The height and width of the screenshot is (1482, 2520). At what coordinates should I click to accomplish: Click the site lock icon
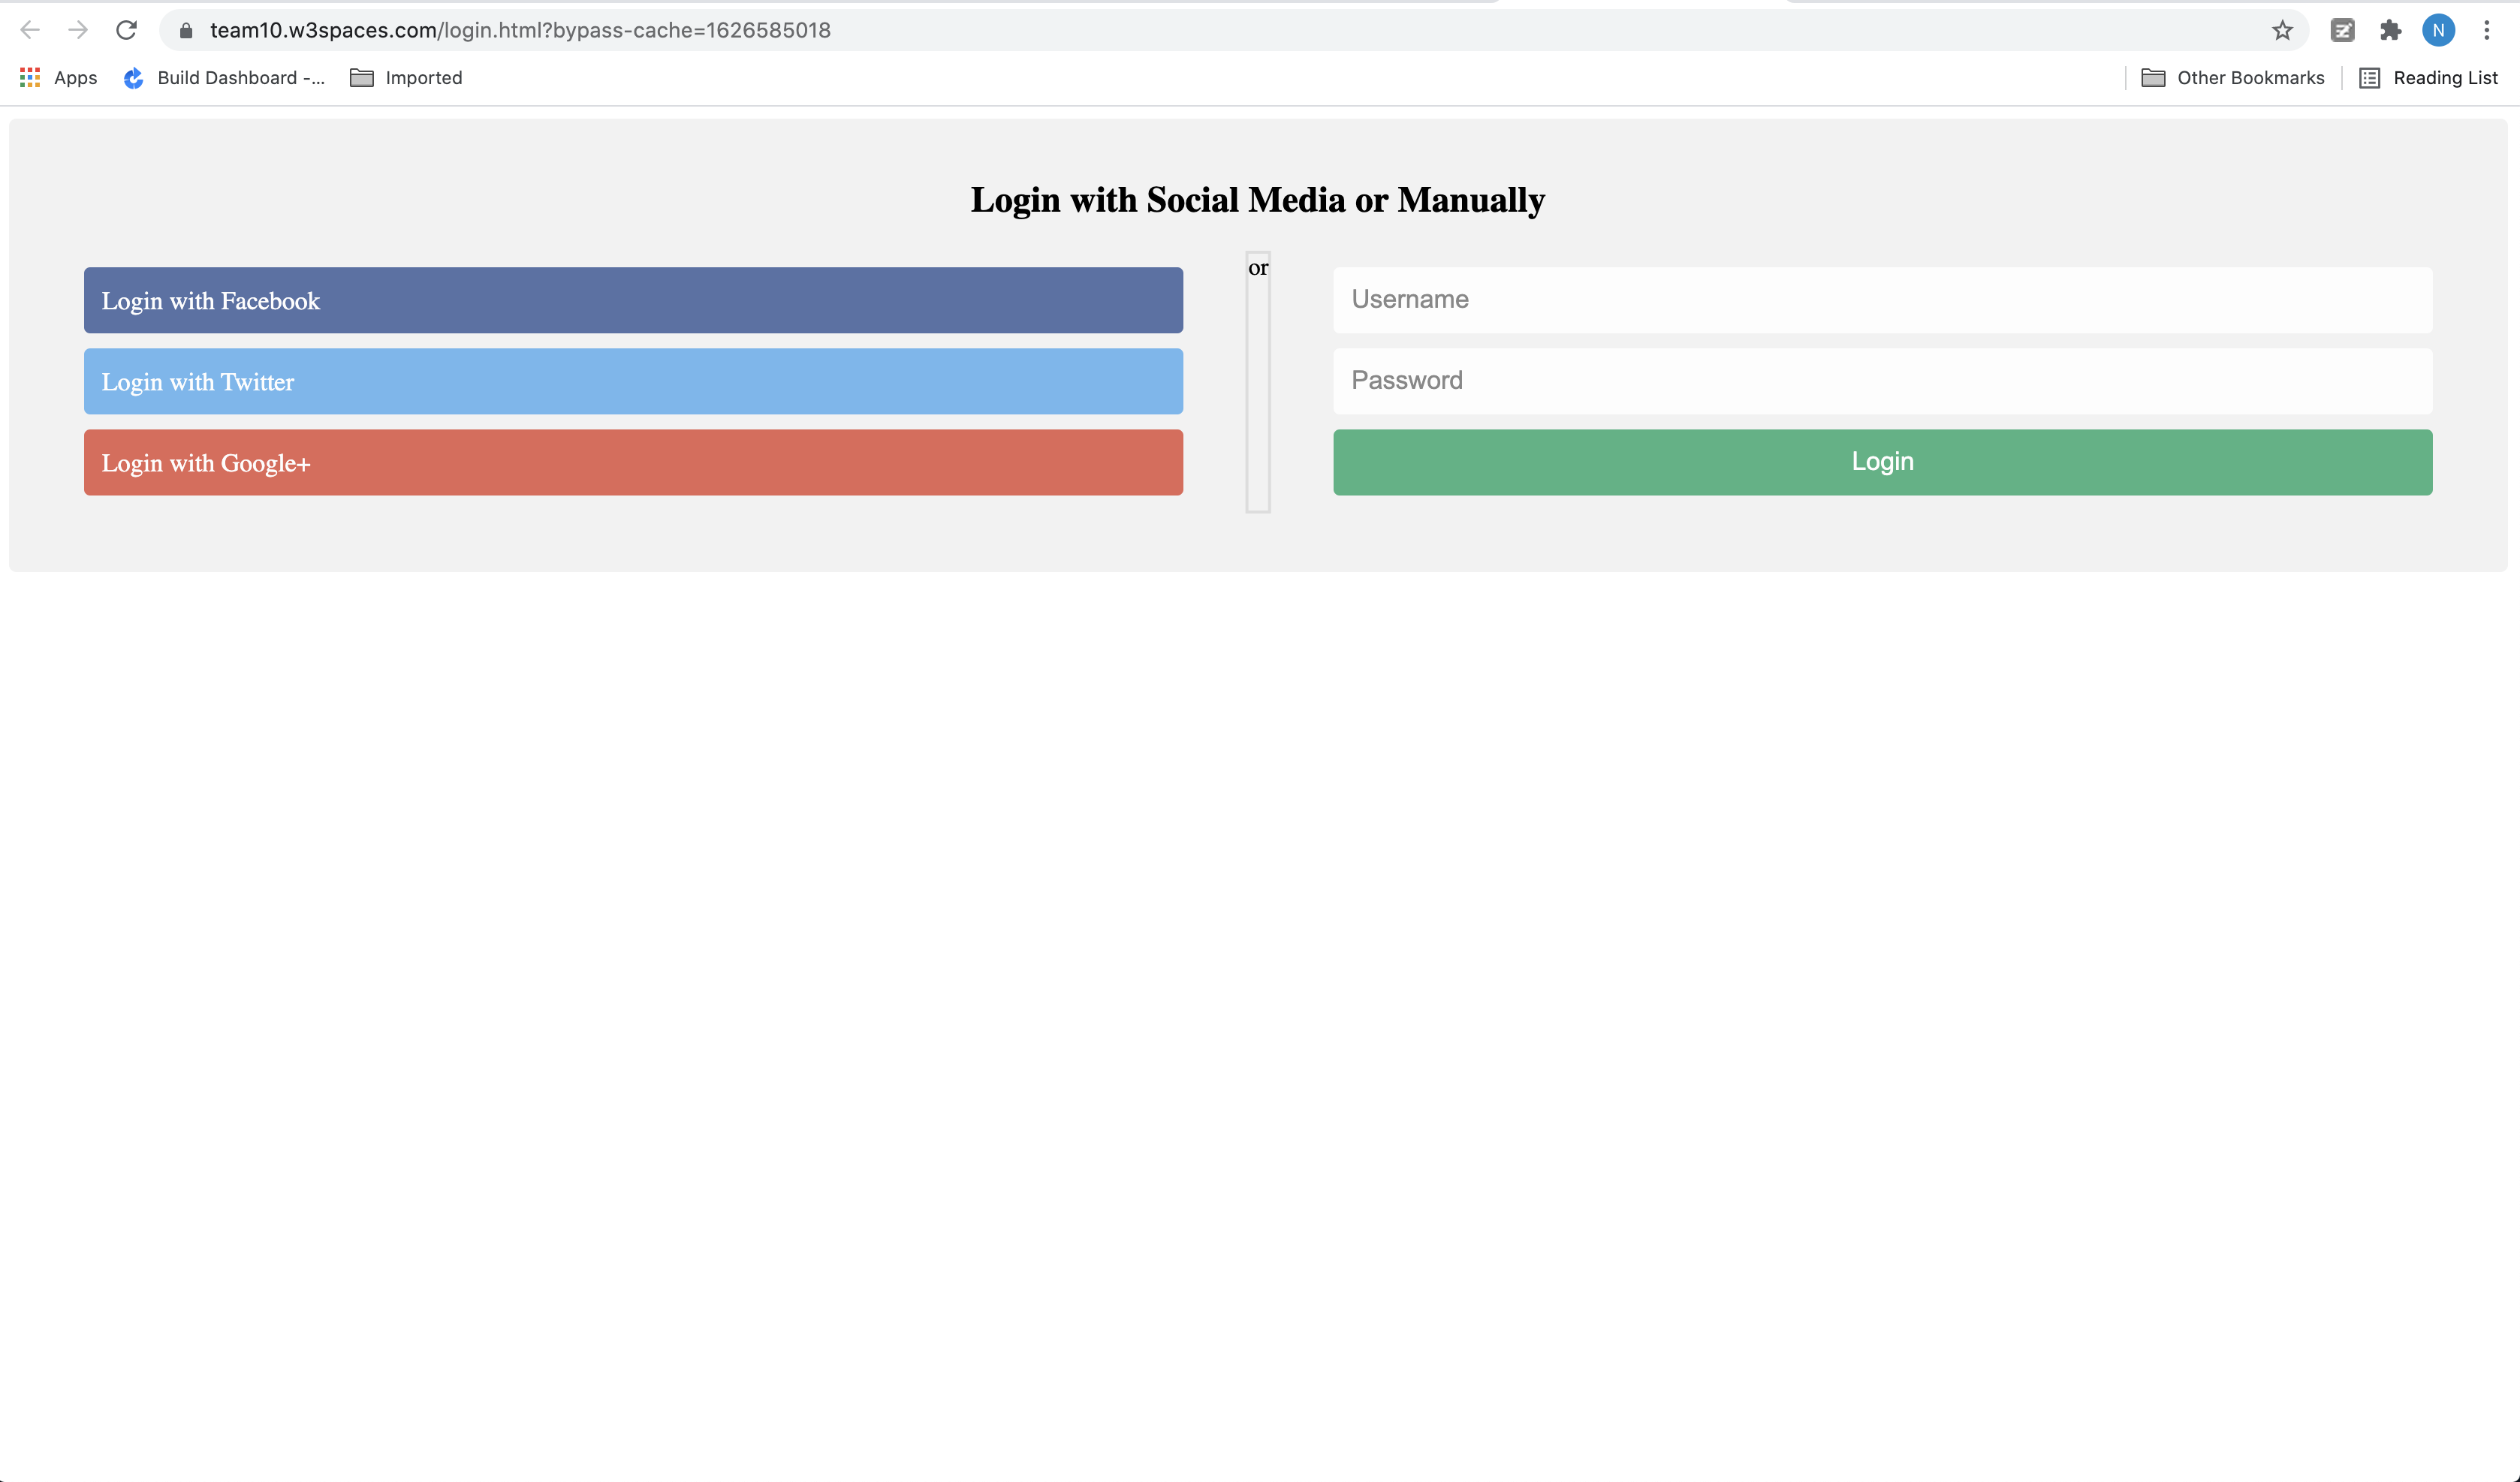pos(186,31)
